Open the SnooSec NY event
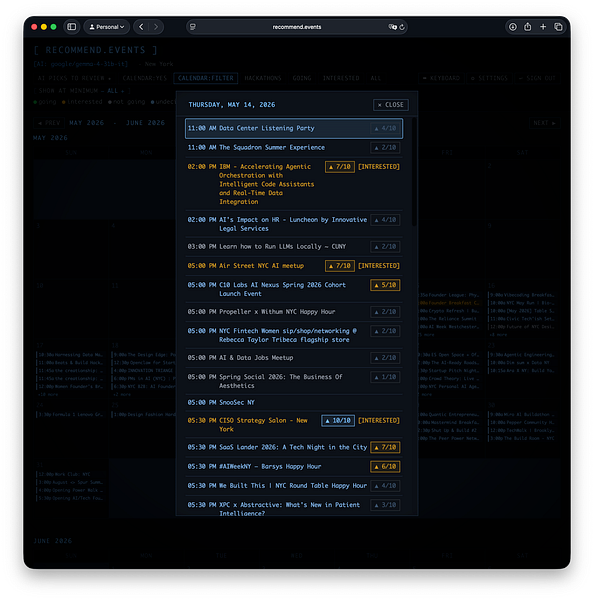This screenshot has height=600, width=594. click(294, 403)
